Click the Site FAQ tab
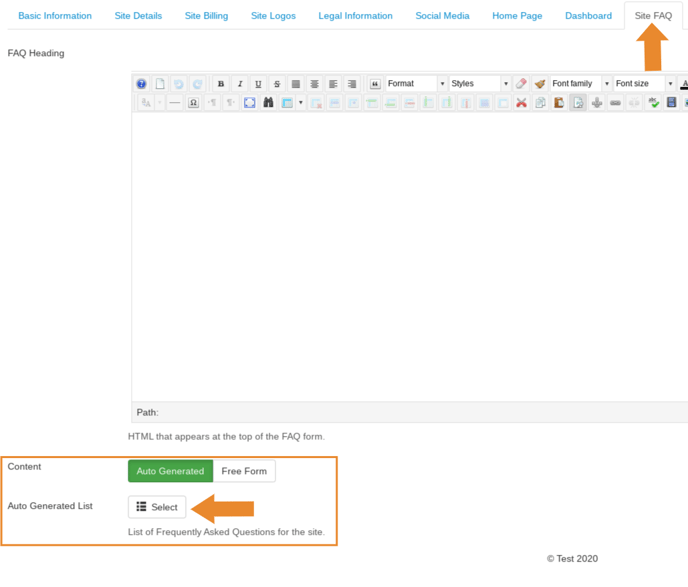 coord(653,16)
